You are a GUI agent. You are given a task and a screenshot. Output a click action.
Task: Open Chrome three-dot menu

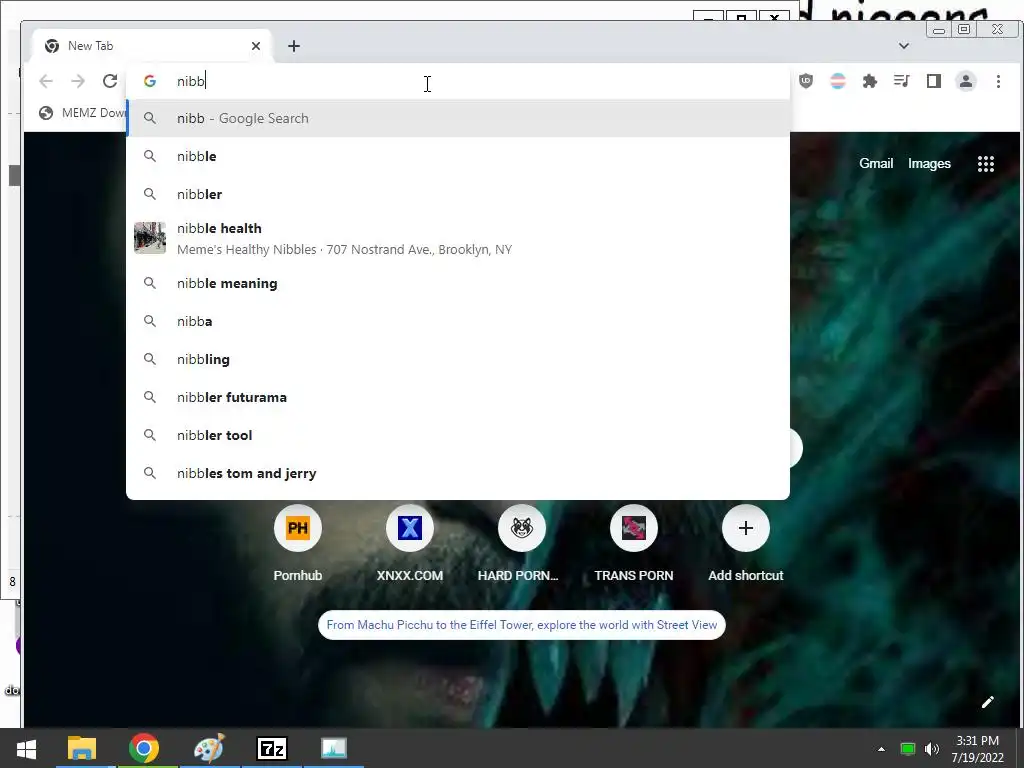pos(998,81)
